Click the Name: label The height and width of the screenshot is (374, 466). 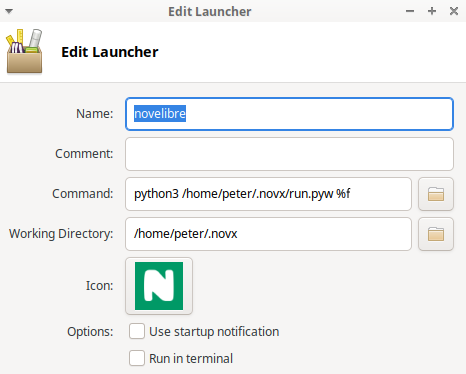tap(95, 114)
